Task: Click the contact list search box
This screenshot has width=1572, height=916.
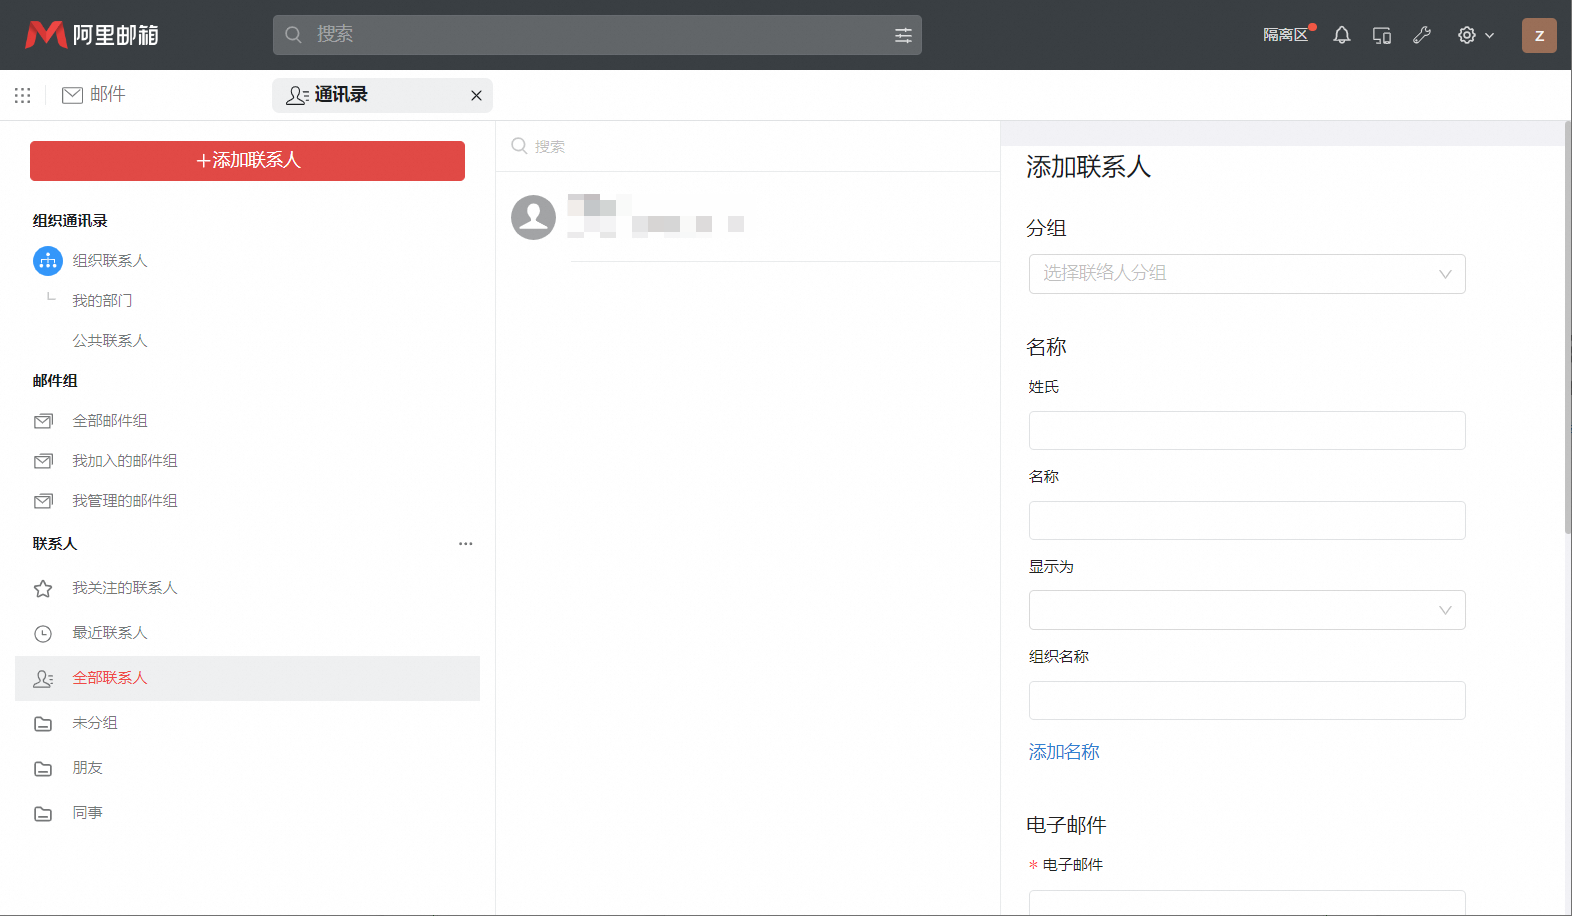Action: click(x=750, y=146)
